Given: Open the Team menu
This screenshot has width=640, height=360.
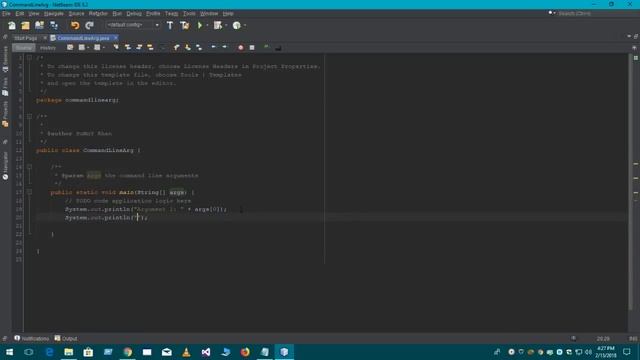Looking at the screenshot, I should (x=171, y=13).
